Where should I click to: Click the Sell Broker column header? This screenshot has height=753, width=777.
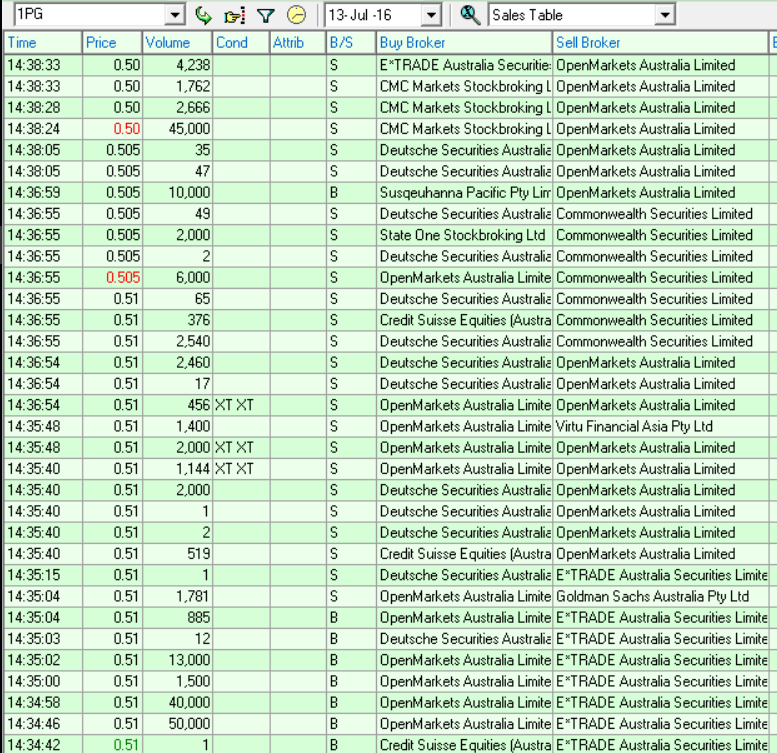(660, 43)
